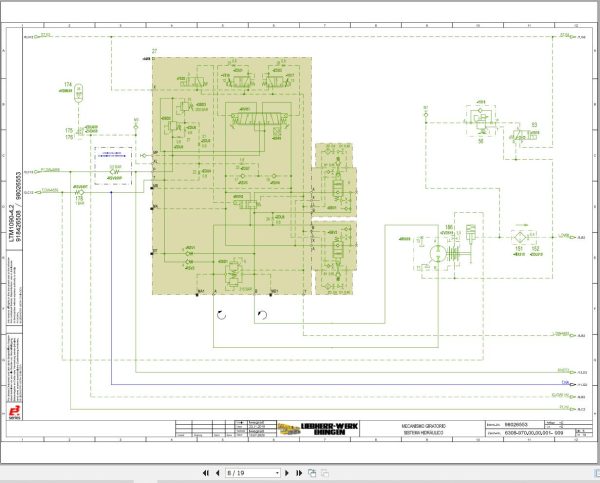Open the page number dropdown
Viewport: 600px width, 483px height.
tap(277, 473)
